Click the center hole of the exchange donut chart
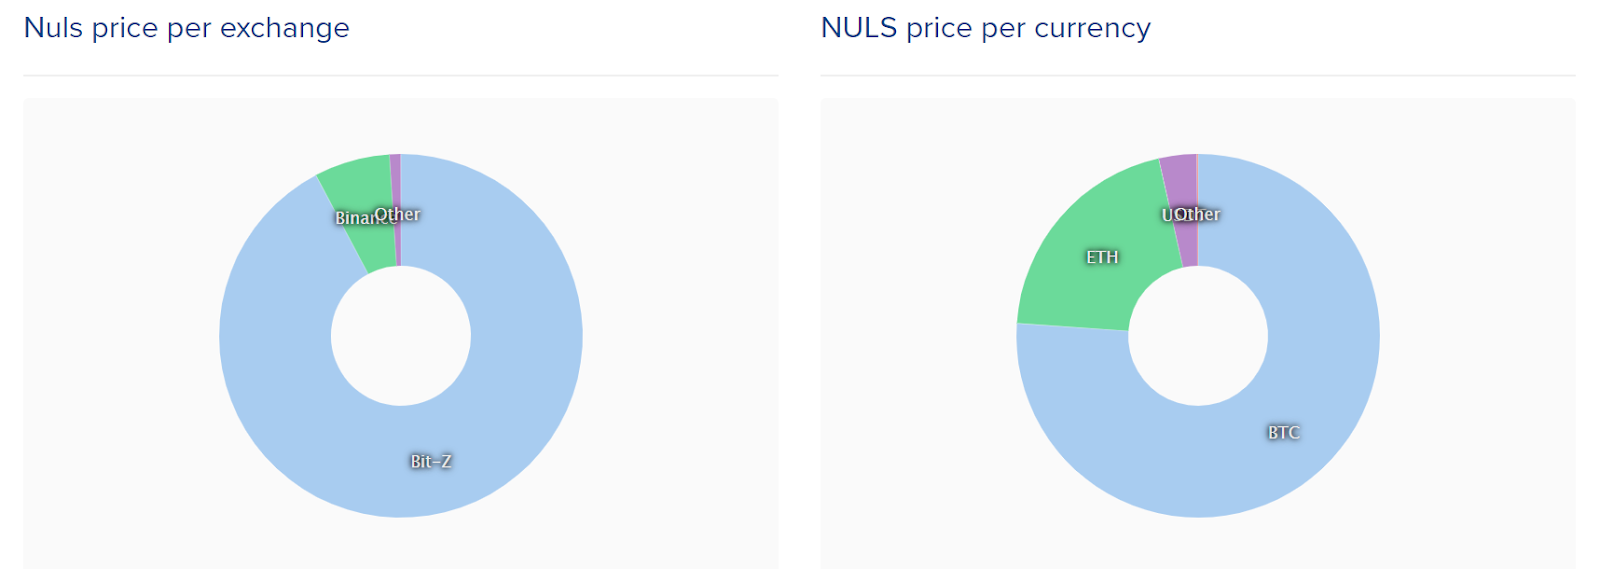Image resolution: width=1600 pixels, height=569 pixels. click(400, 336)
